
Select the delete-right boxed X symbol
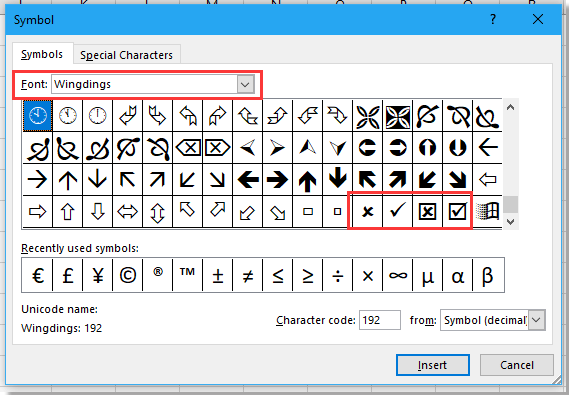click(x=218, y=148)
